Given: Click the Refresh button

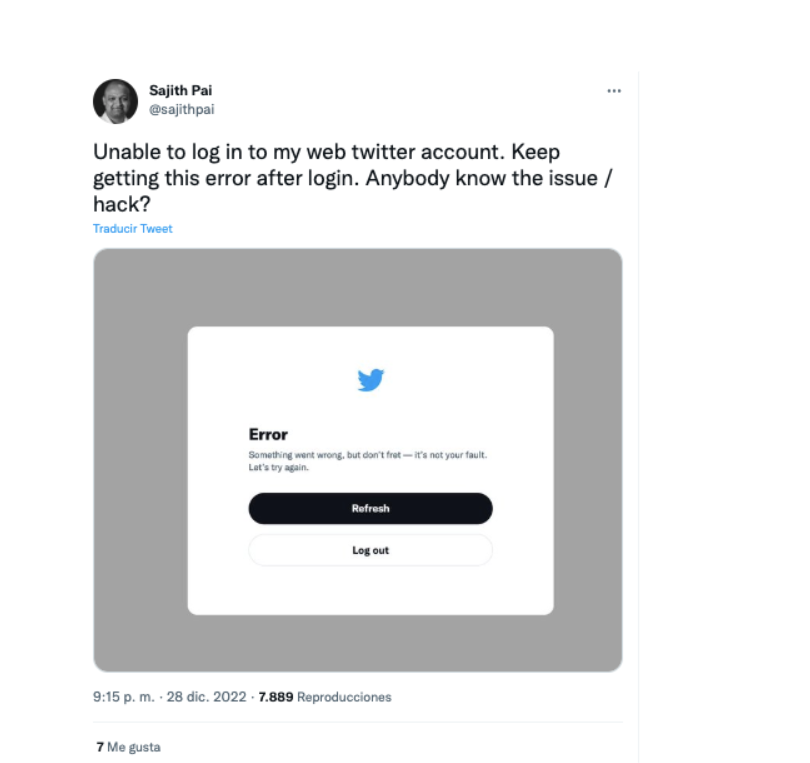Looking at the screenshot, I should [370, 508].
